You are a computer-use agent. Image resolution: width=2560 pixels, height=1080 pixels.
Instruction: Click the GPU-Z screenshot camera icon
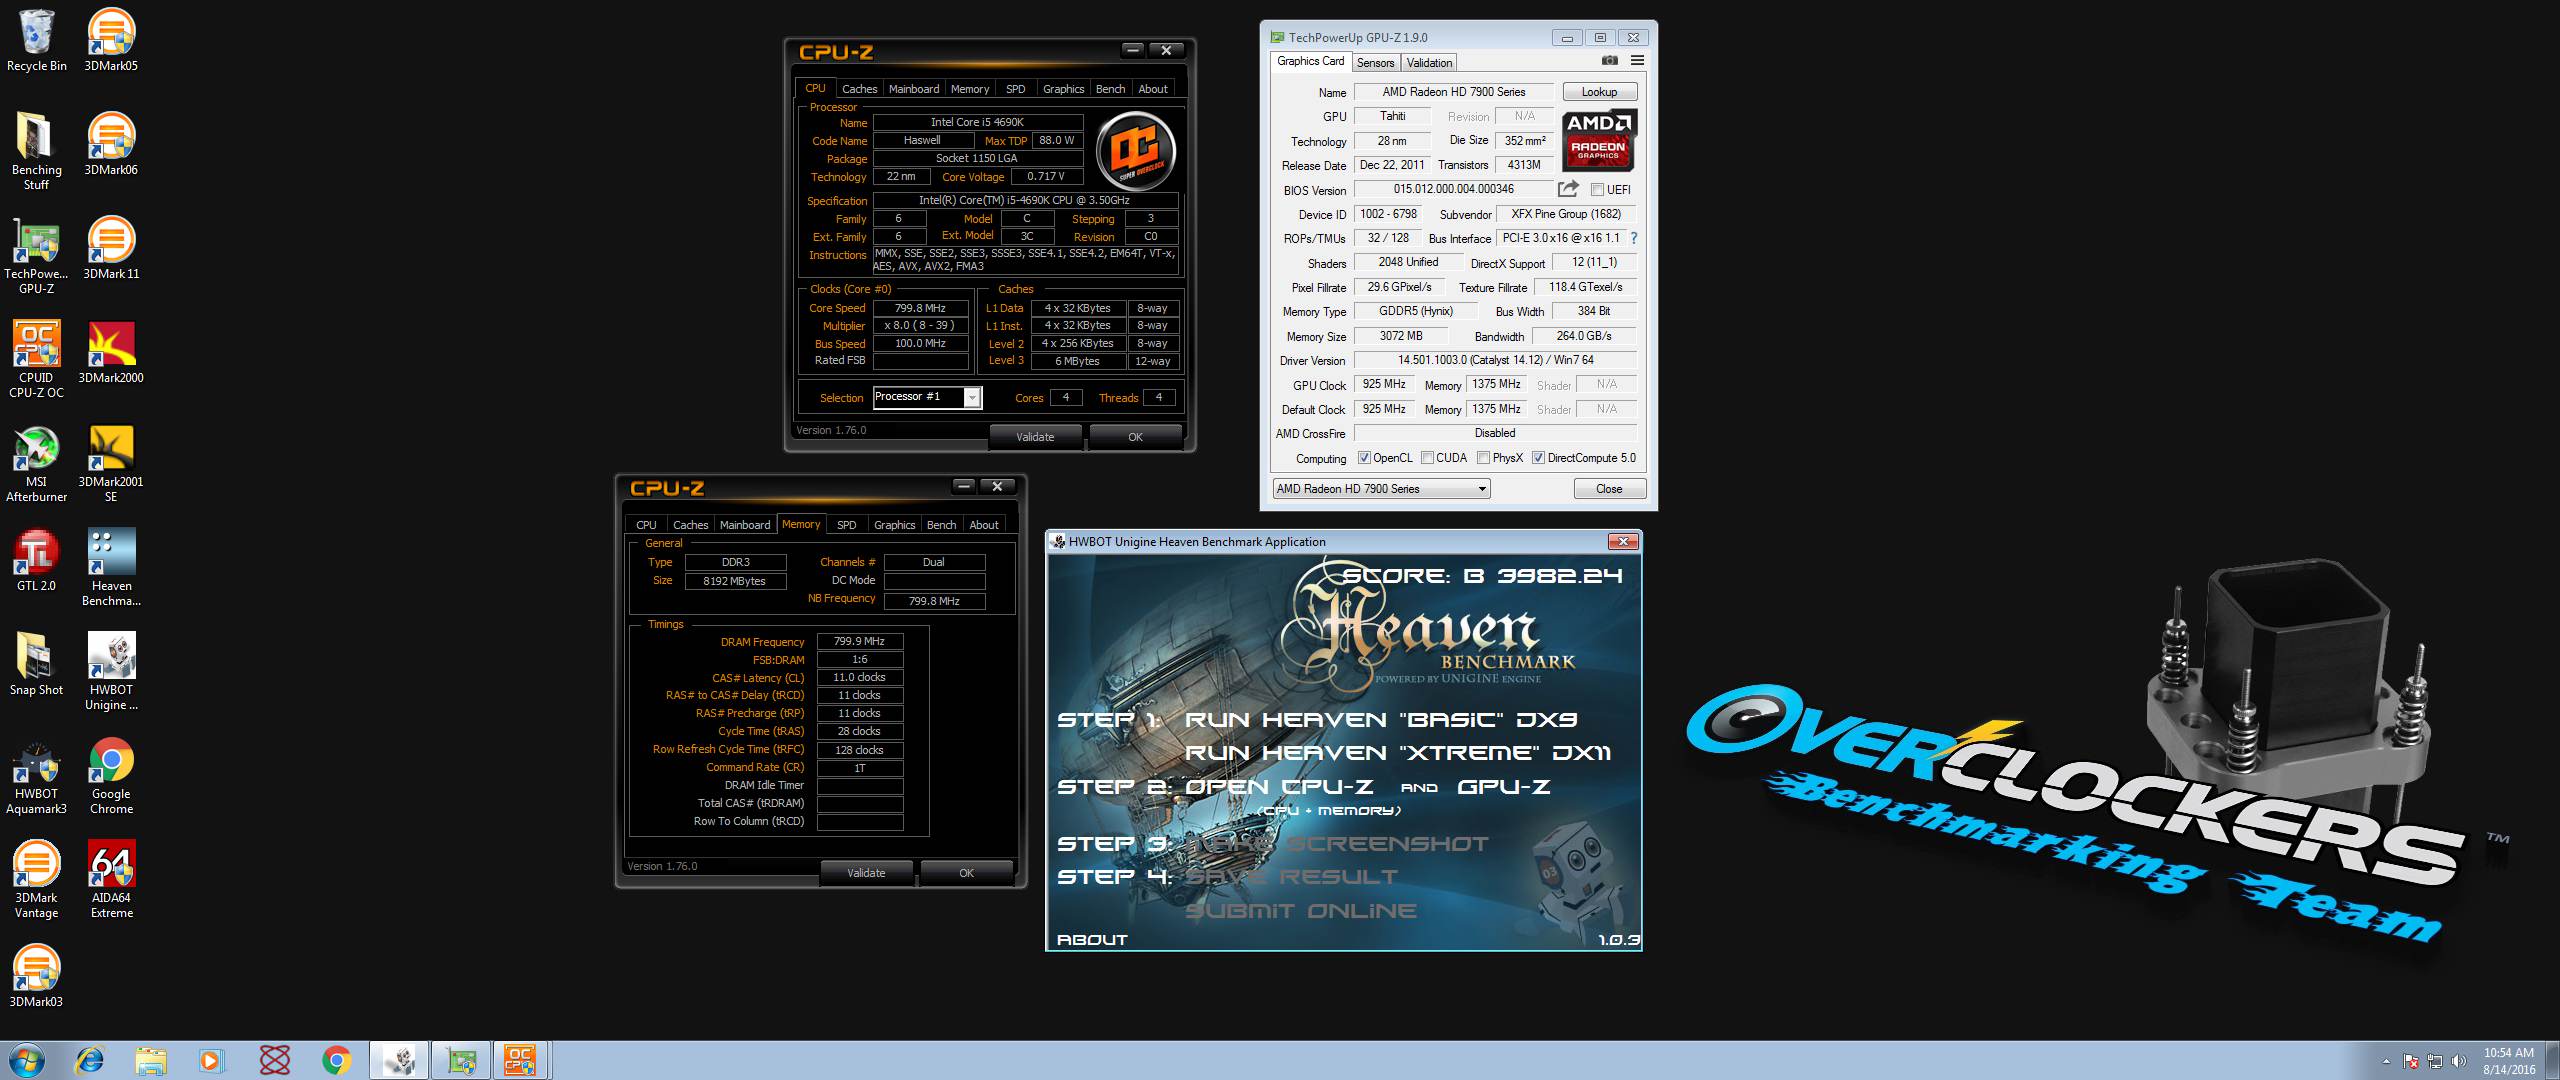point(1609,61)
